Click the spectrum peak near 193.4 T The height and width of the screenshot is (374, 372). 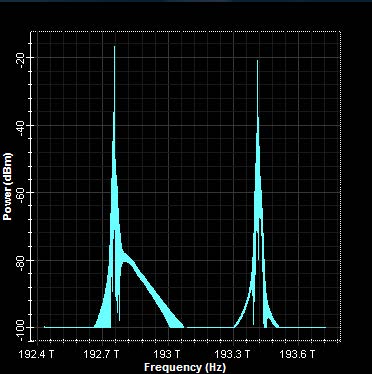coord(257,61)
